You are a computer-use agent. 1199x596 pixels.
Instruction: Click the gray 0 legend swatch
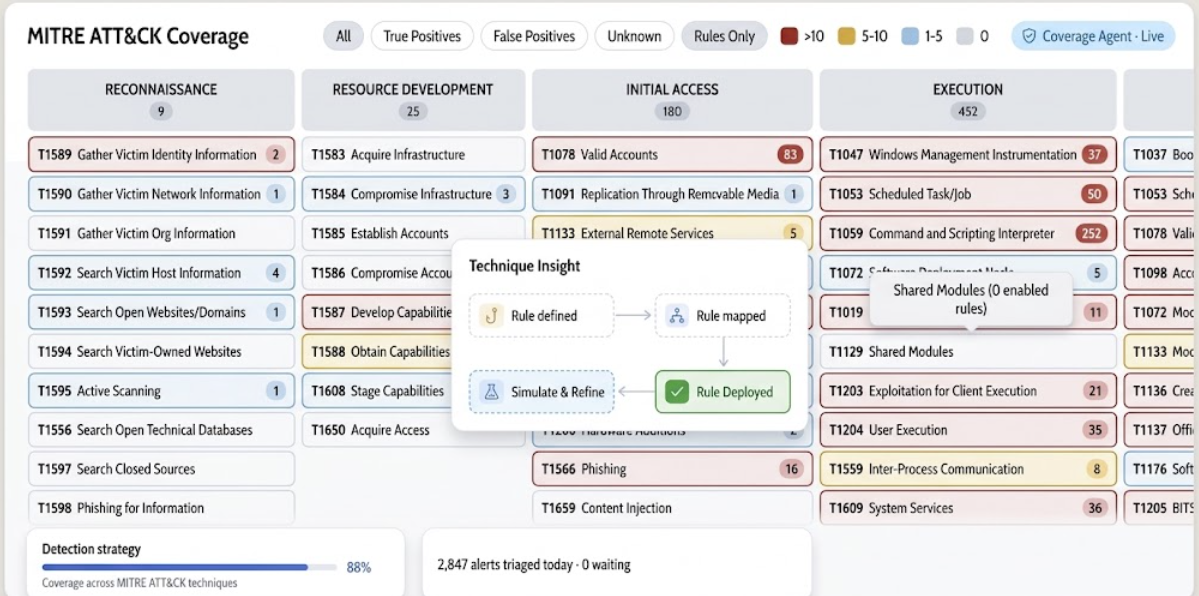(x=965, y=36)
